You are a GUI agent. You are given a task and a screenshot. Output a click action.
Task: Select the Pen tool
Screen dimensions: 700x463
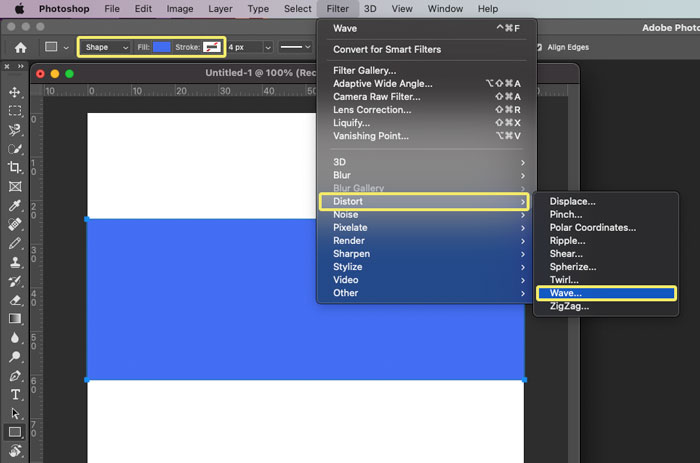tap(15, 376)
